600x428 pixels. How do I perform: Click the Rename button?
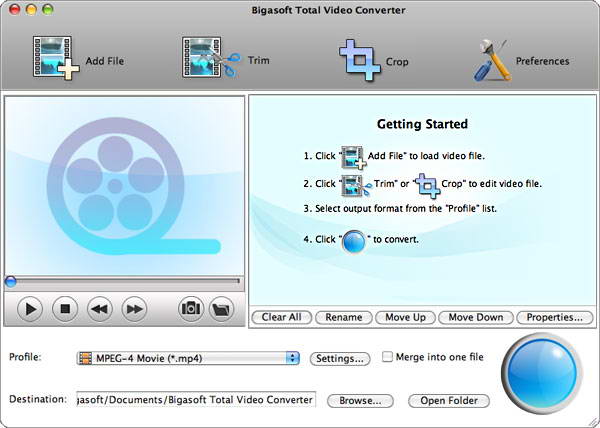[x=344, y=317]
